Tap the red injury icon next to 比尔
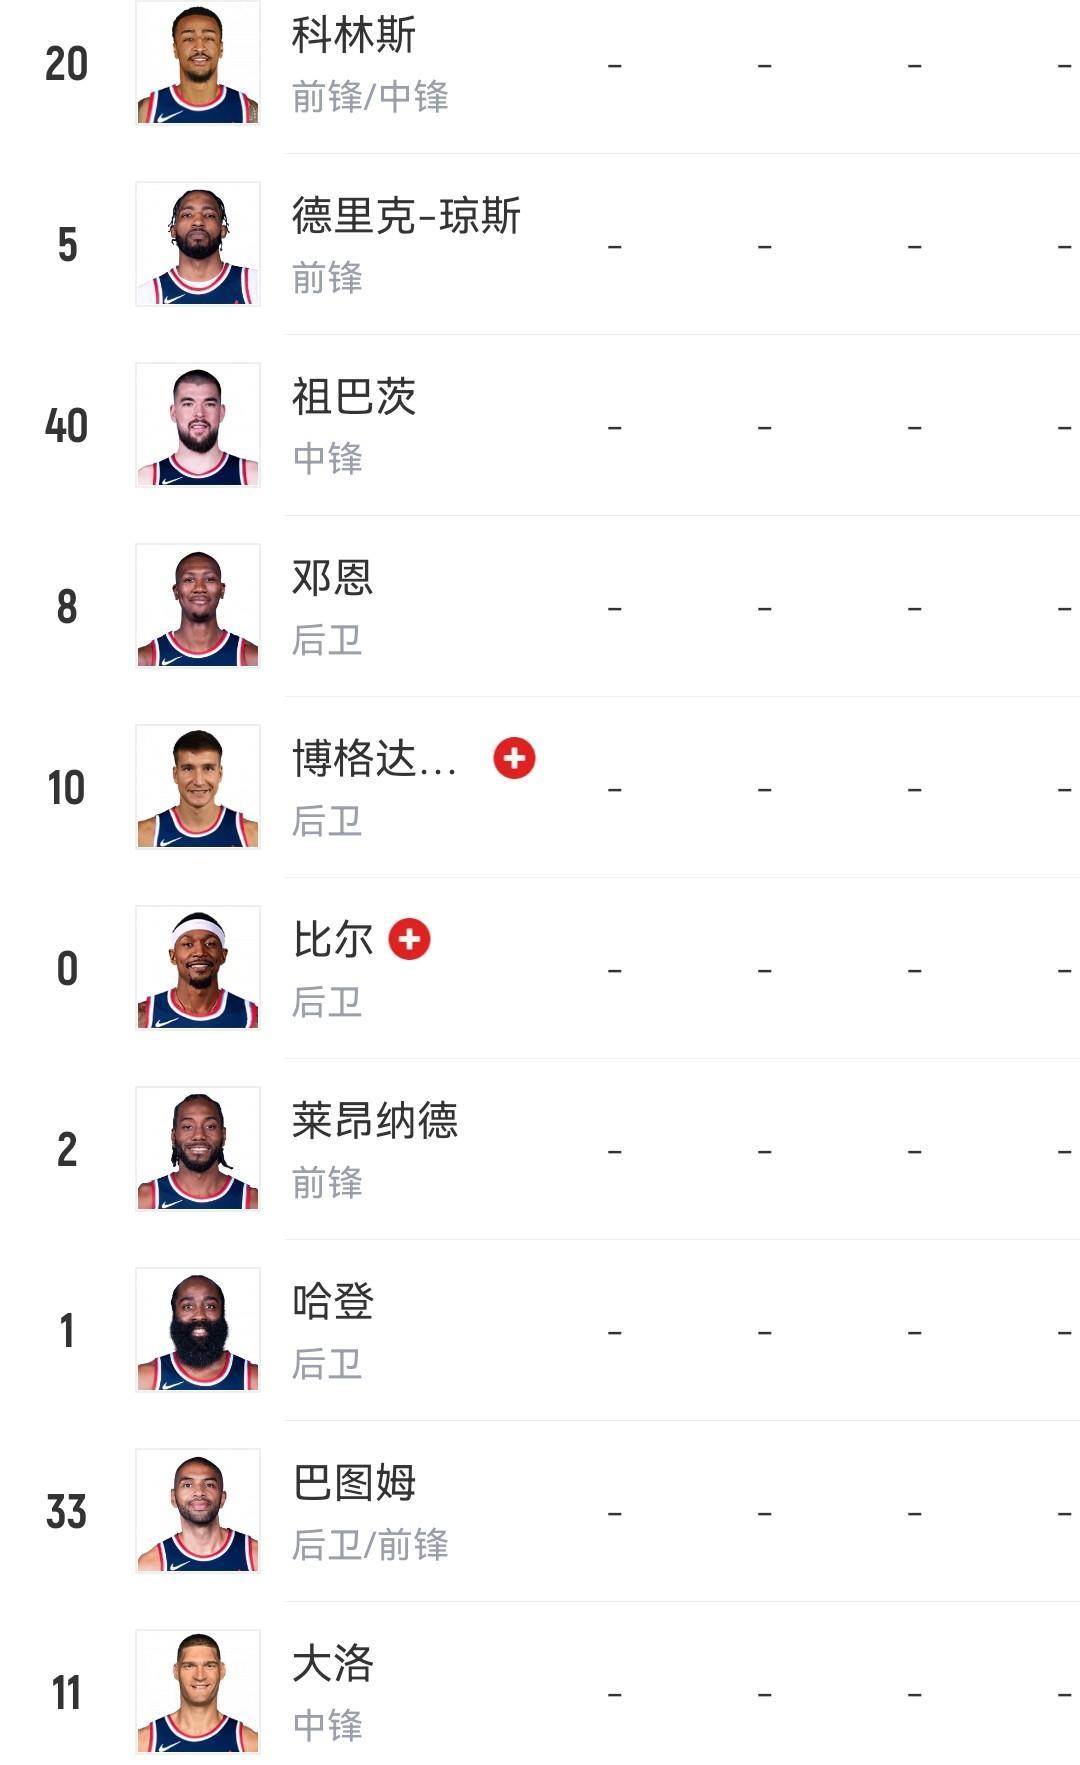The height and width of the screenshot is (1765, 1080). [x=409, y=939]
